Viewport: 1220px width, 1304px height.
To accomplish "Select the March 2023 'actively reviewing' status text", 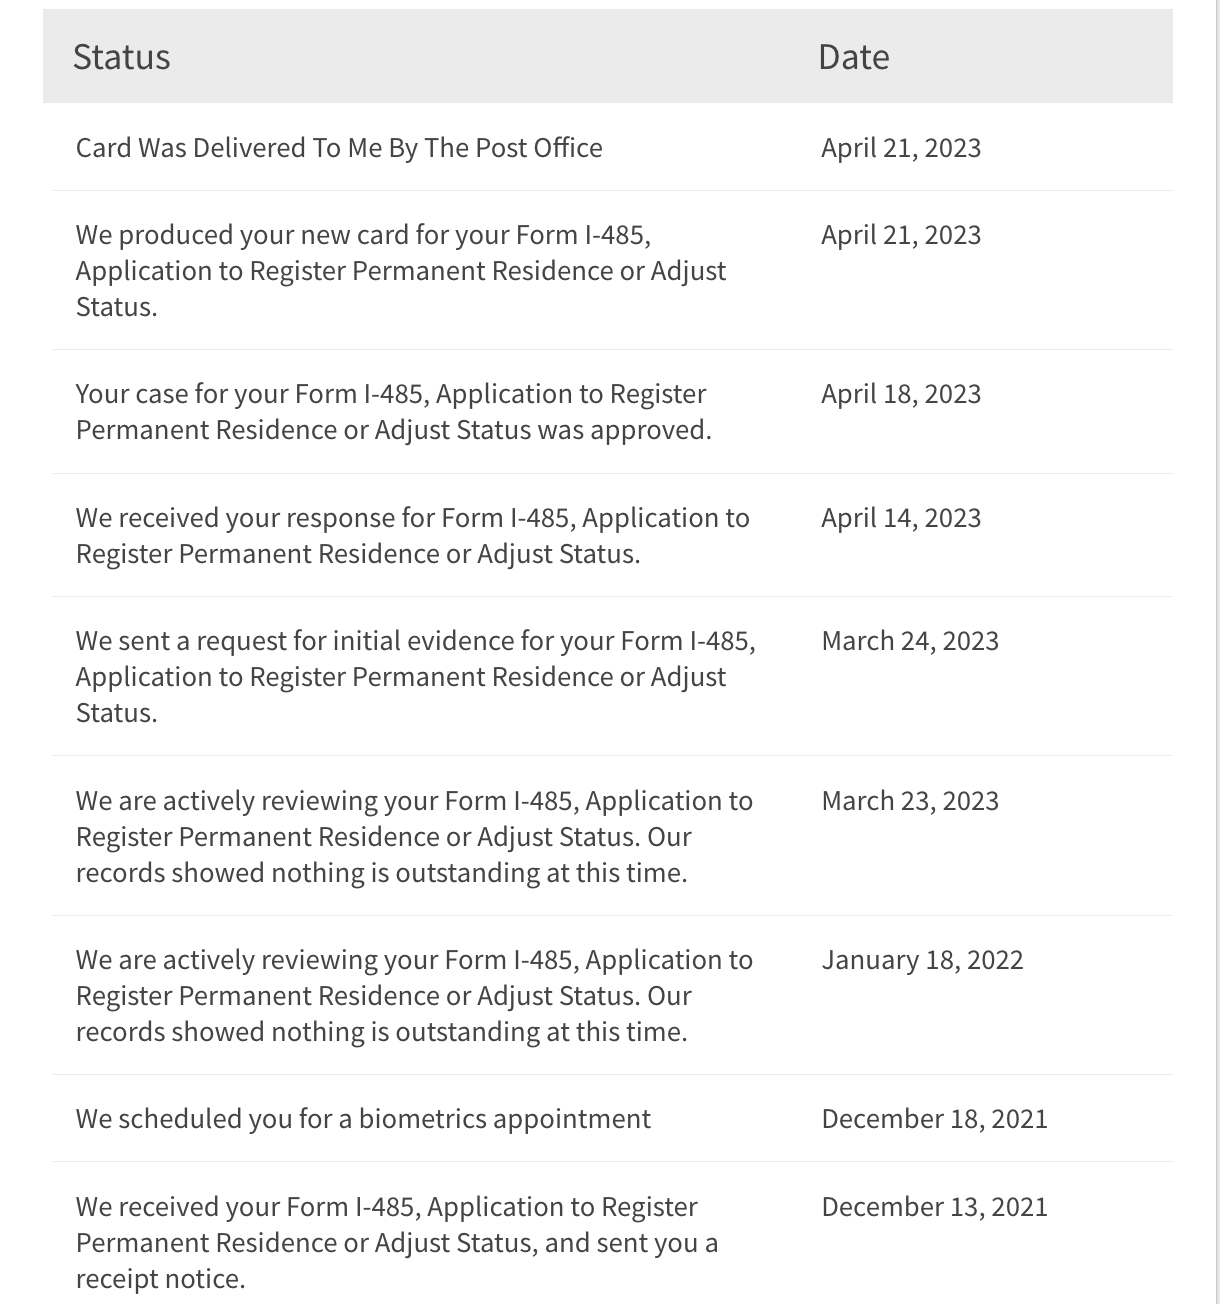I will [414, 836].
